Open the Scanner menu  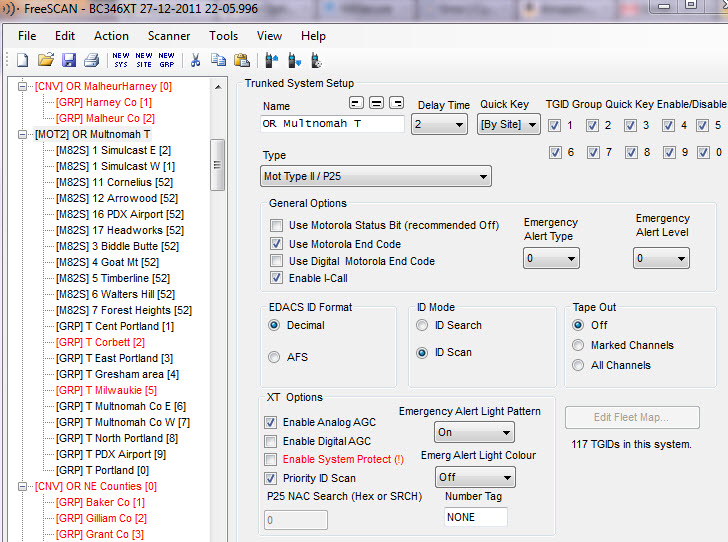(169, 36)
